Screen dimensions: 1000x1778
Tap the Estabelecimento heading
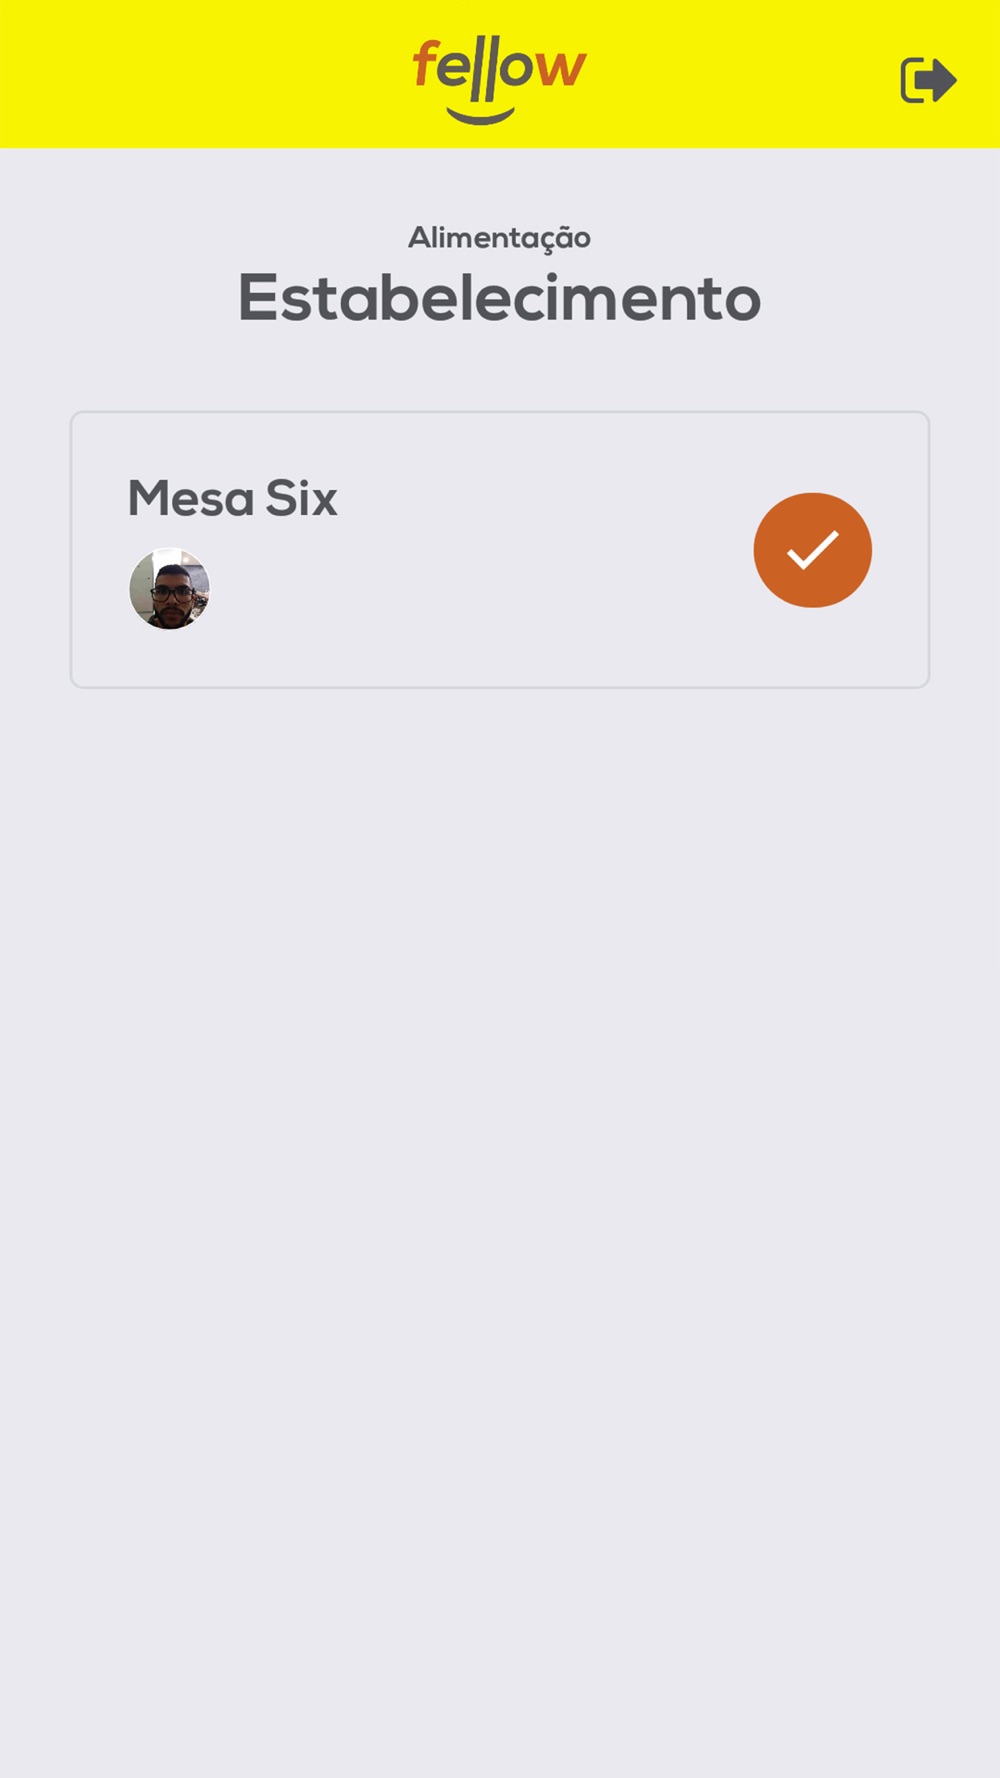[499, 298]
